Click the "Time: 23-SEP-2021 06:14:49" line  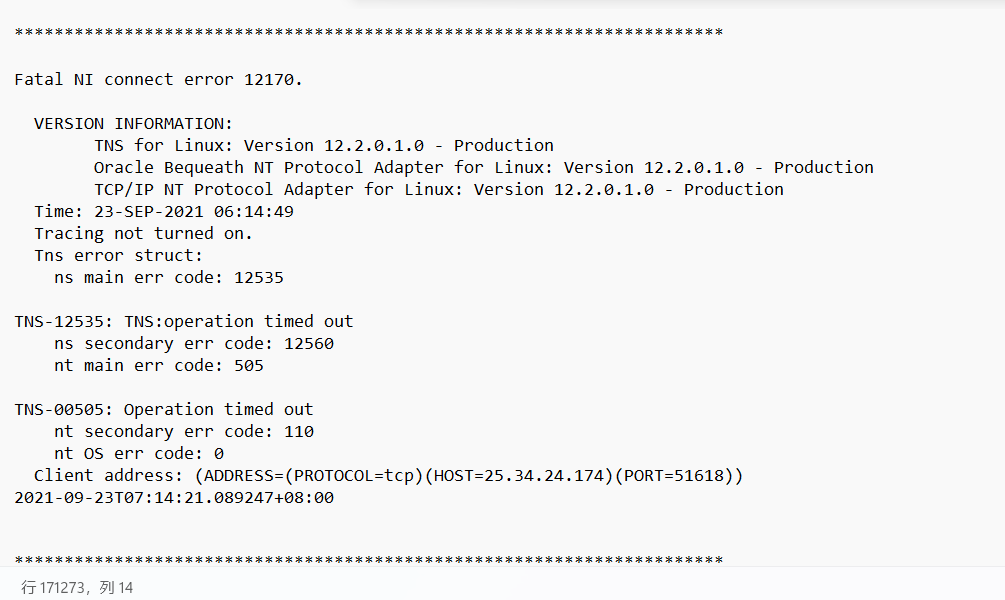coord(164,211)
